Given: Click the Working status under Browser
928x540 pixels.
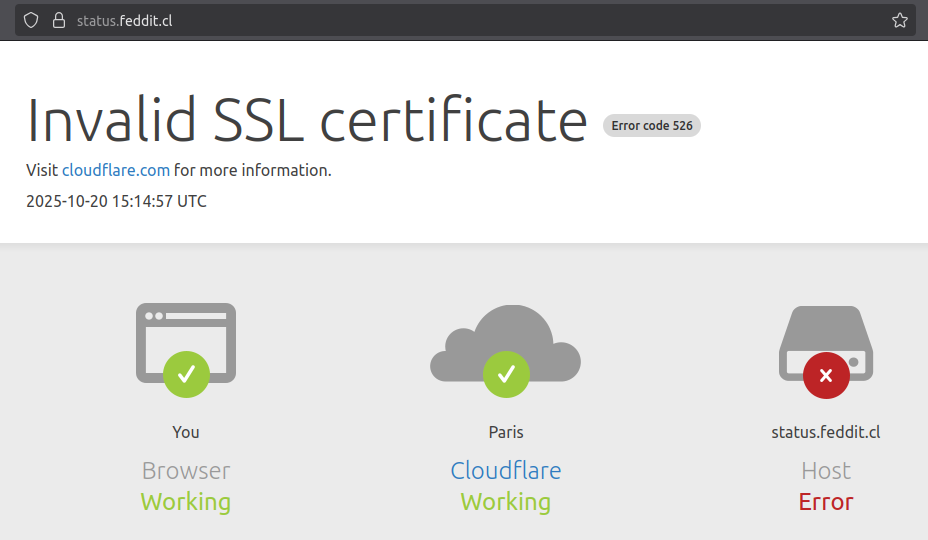Looking at the screenshot, I should 186,502.
